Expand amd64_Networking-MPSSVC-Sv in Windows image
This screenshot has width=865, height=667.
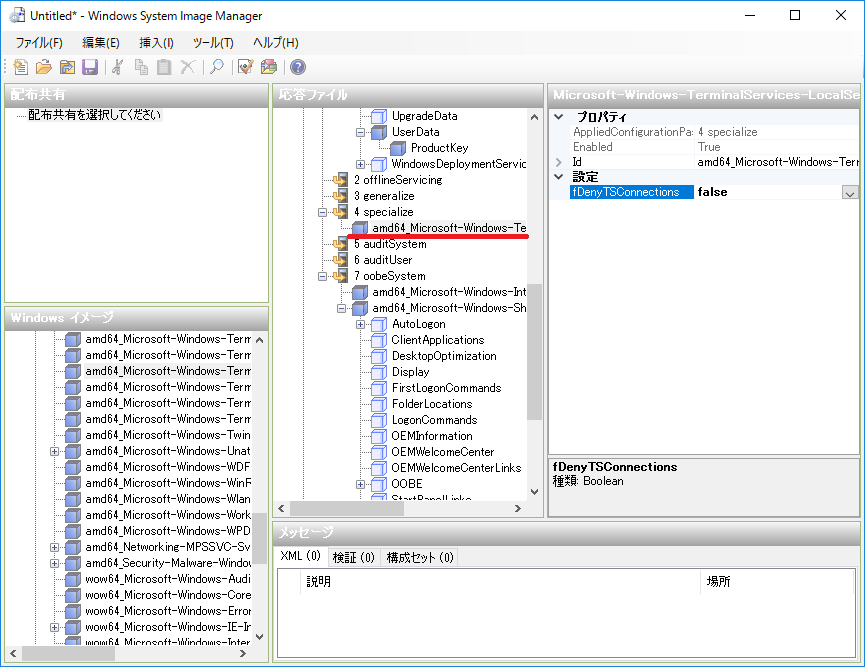[54, 547]
